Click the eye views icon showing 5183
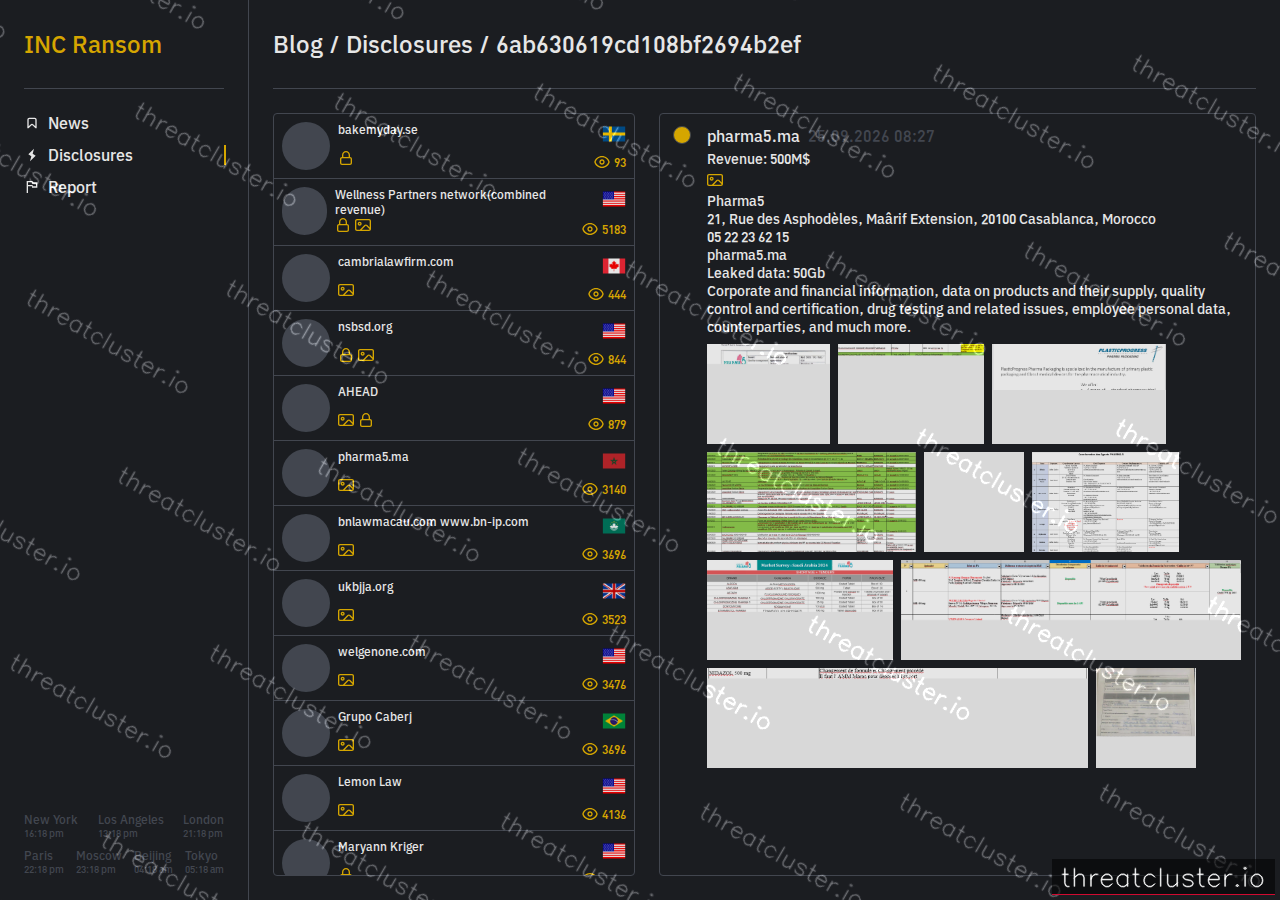Screen dimensions: 1280x900 (590, 229)
